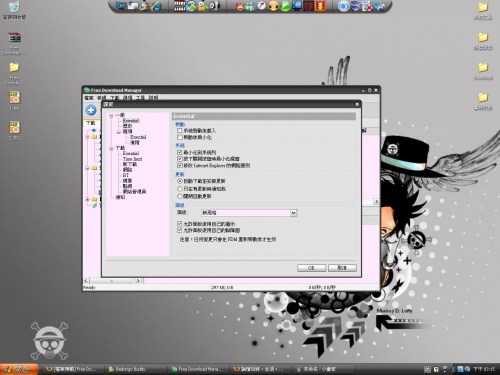Open the third menu in the main menu bar
500x375 pixels.
click(114, 98)
